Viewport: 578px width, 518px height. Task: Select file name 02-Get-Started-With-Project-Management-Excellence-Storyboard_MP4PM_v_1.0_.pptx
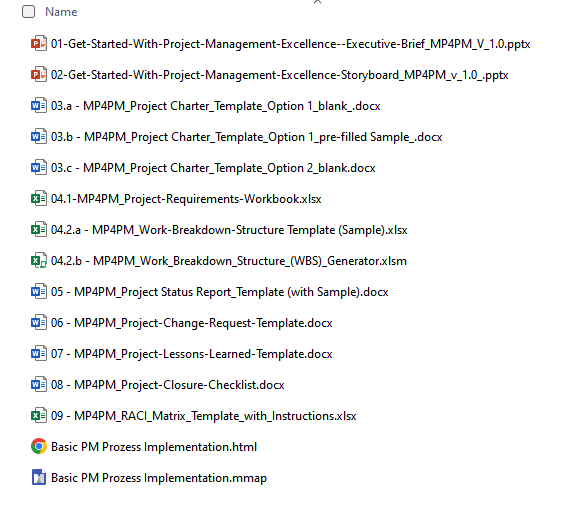pyautogui.click(x=279, y=75)
